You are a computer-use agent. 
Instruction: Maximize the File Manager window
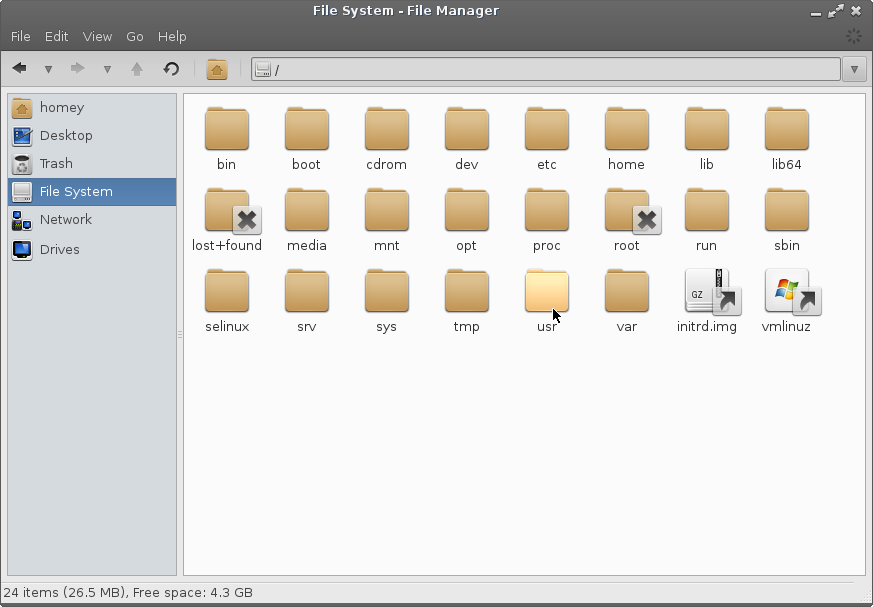(x=836, y=11)
